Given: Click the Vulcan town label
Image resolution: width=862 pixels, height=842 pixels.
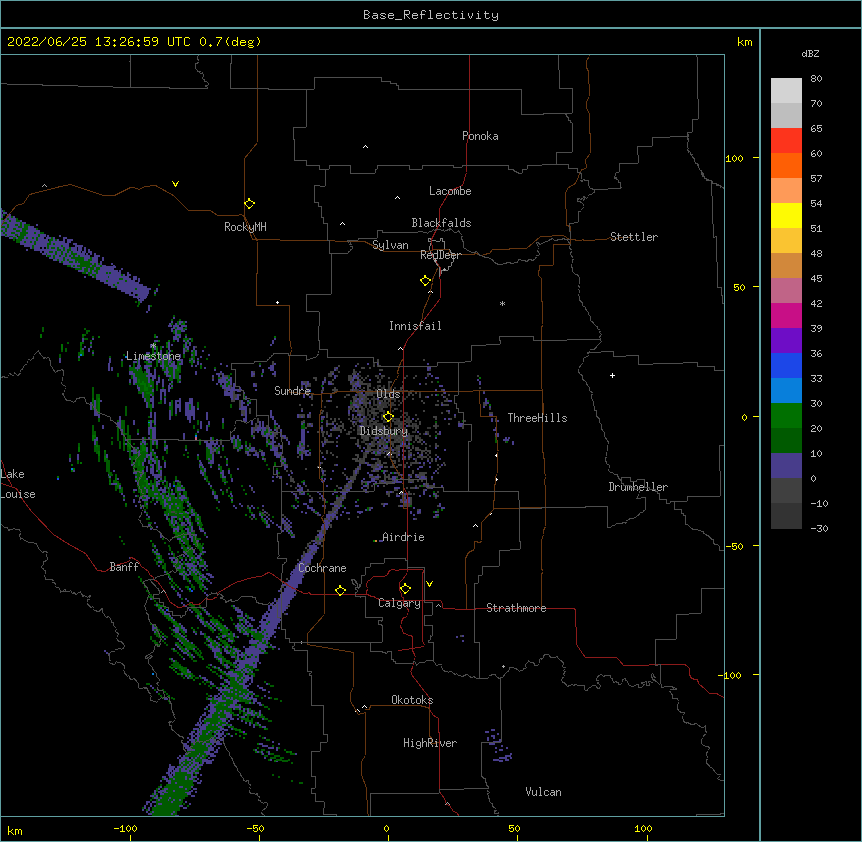Looking at the screenshot, I should (543, 792).
